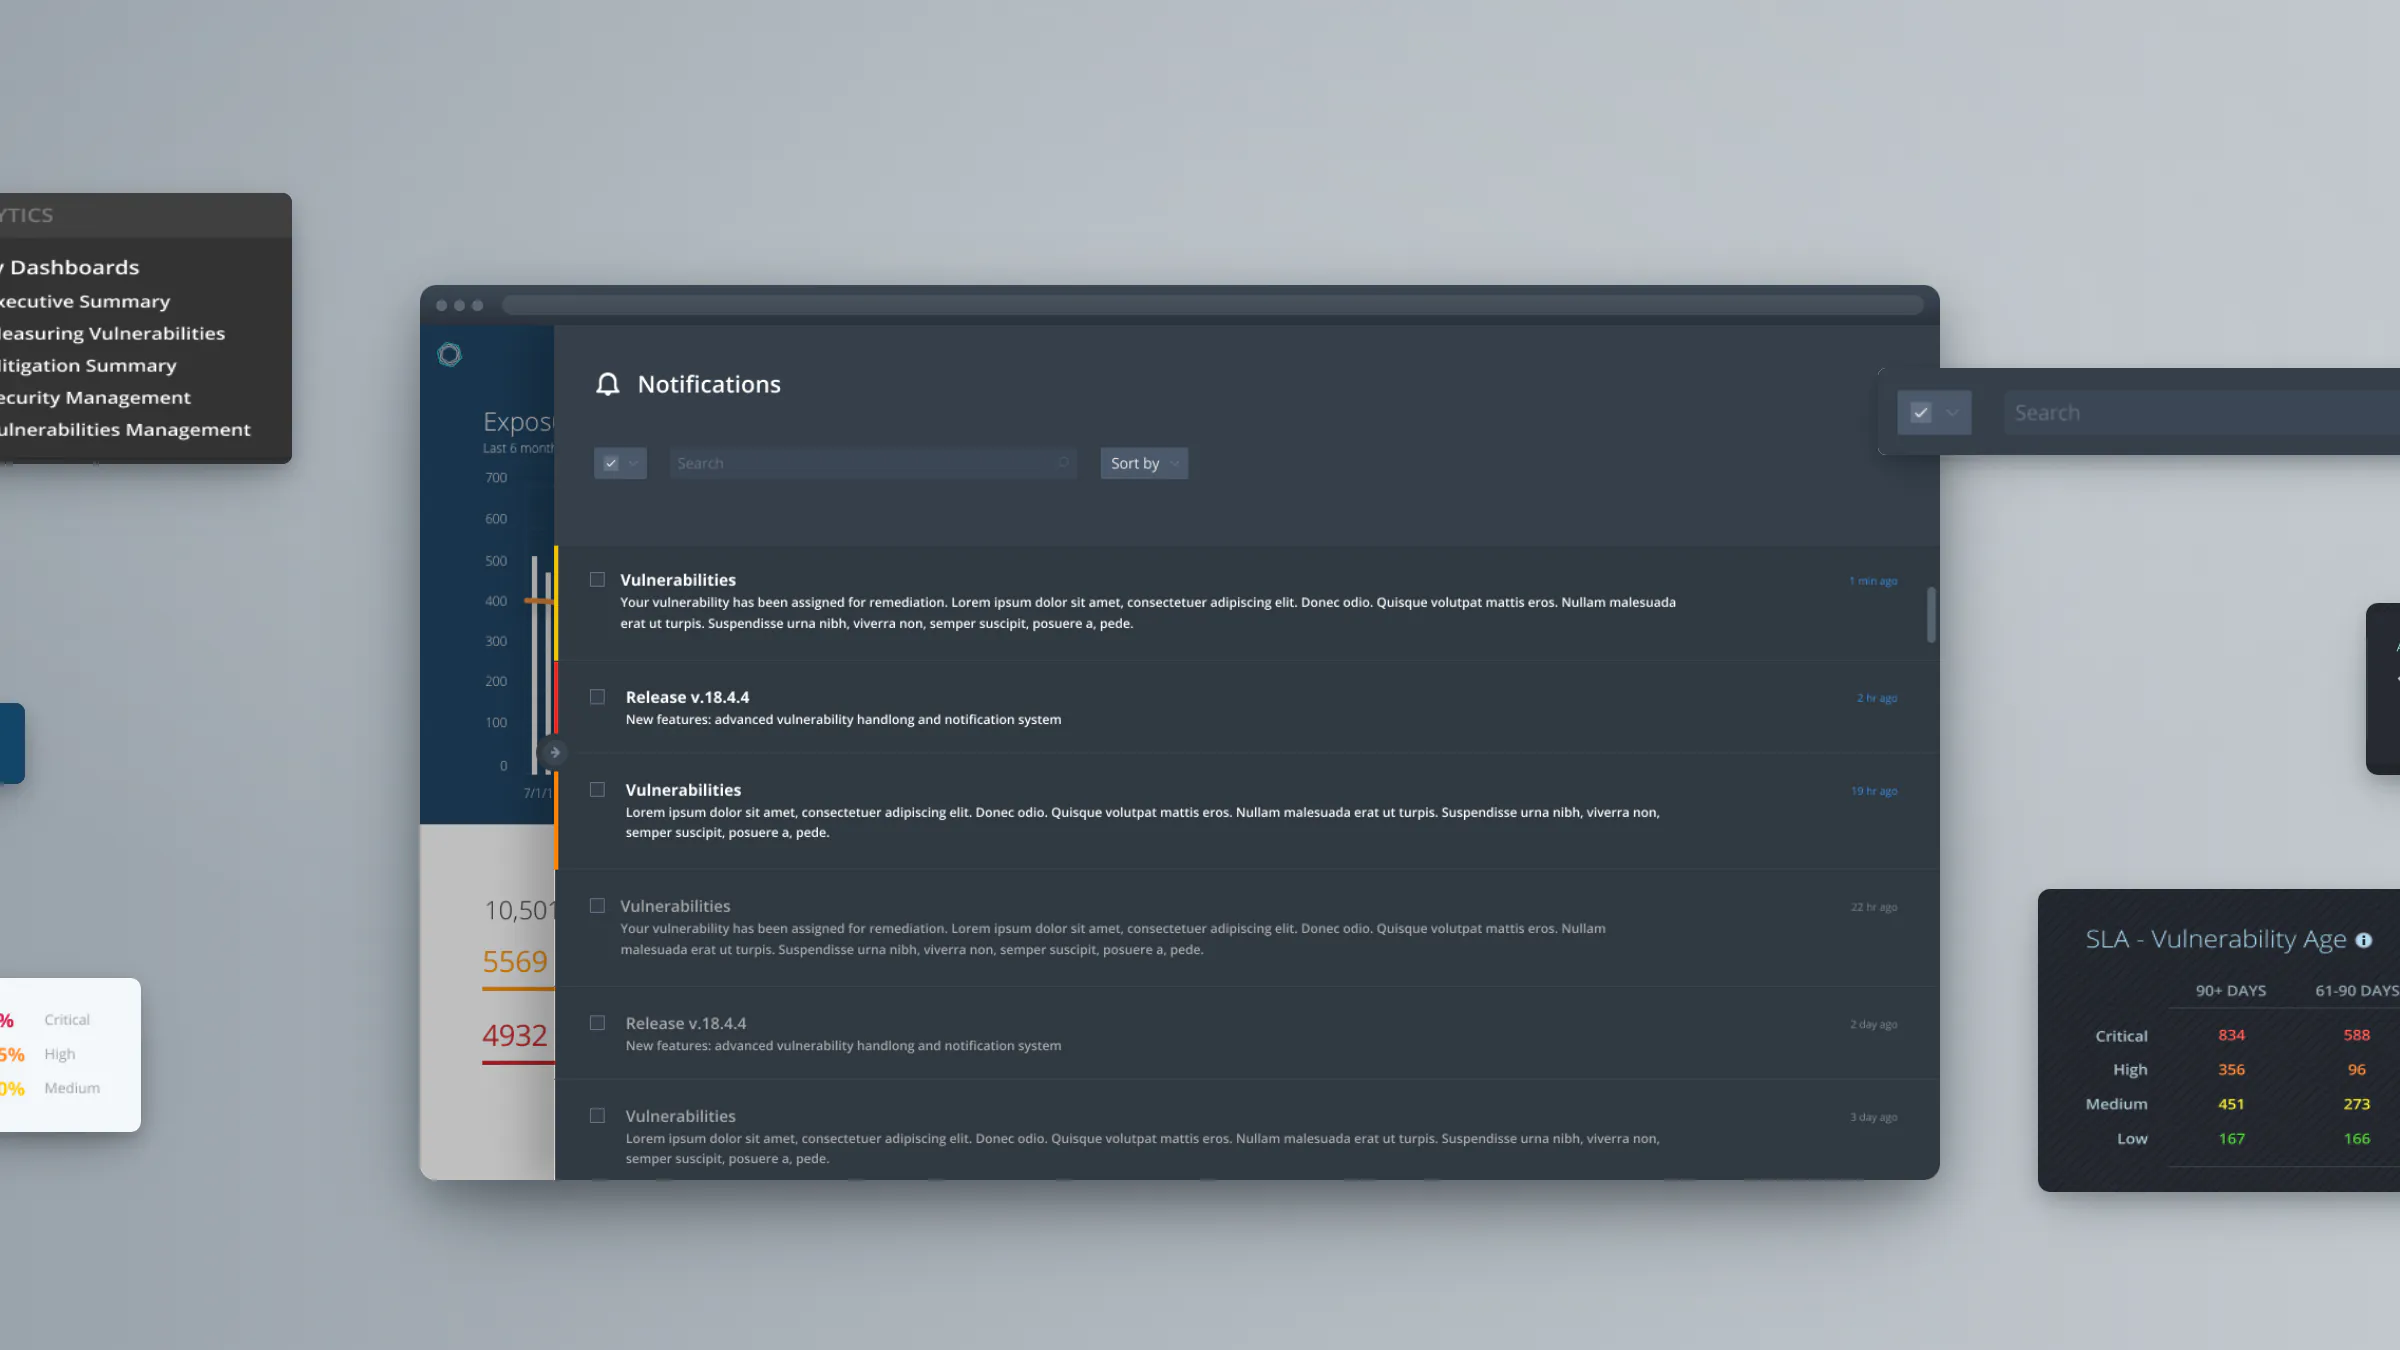
Task: Click the bell icon beside Notifications
Action: [608, 384]
